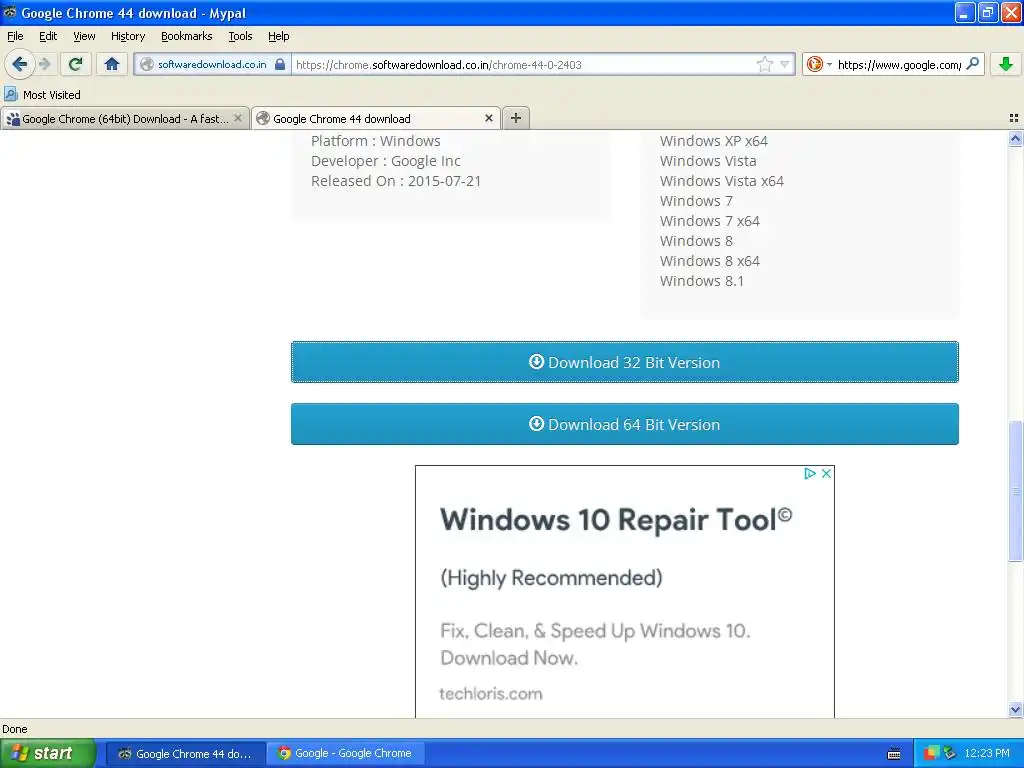This screenshot has width=1024, height=768.
Task: Open the Edit menu
Action: 48,36
